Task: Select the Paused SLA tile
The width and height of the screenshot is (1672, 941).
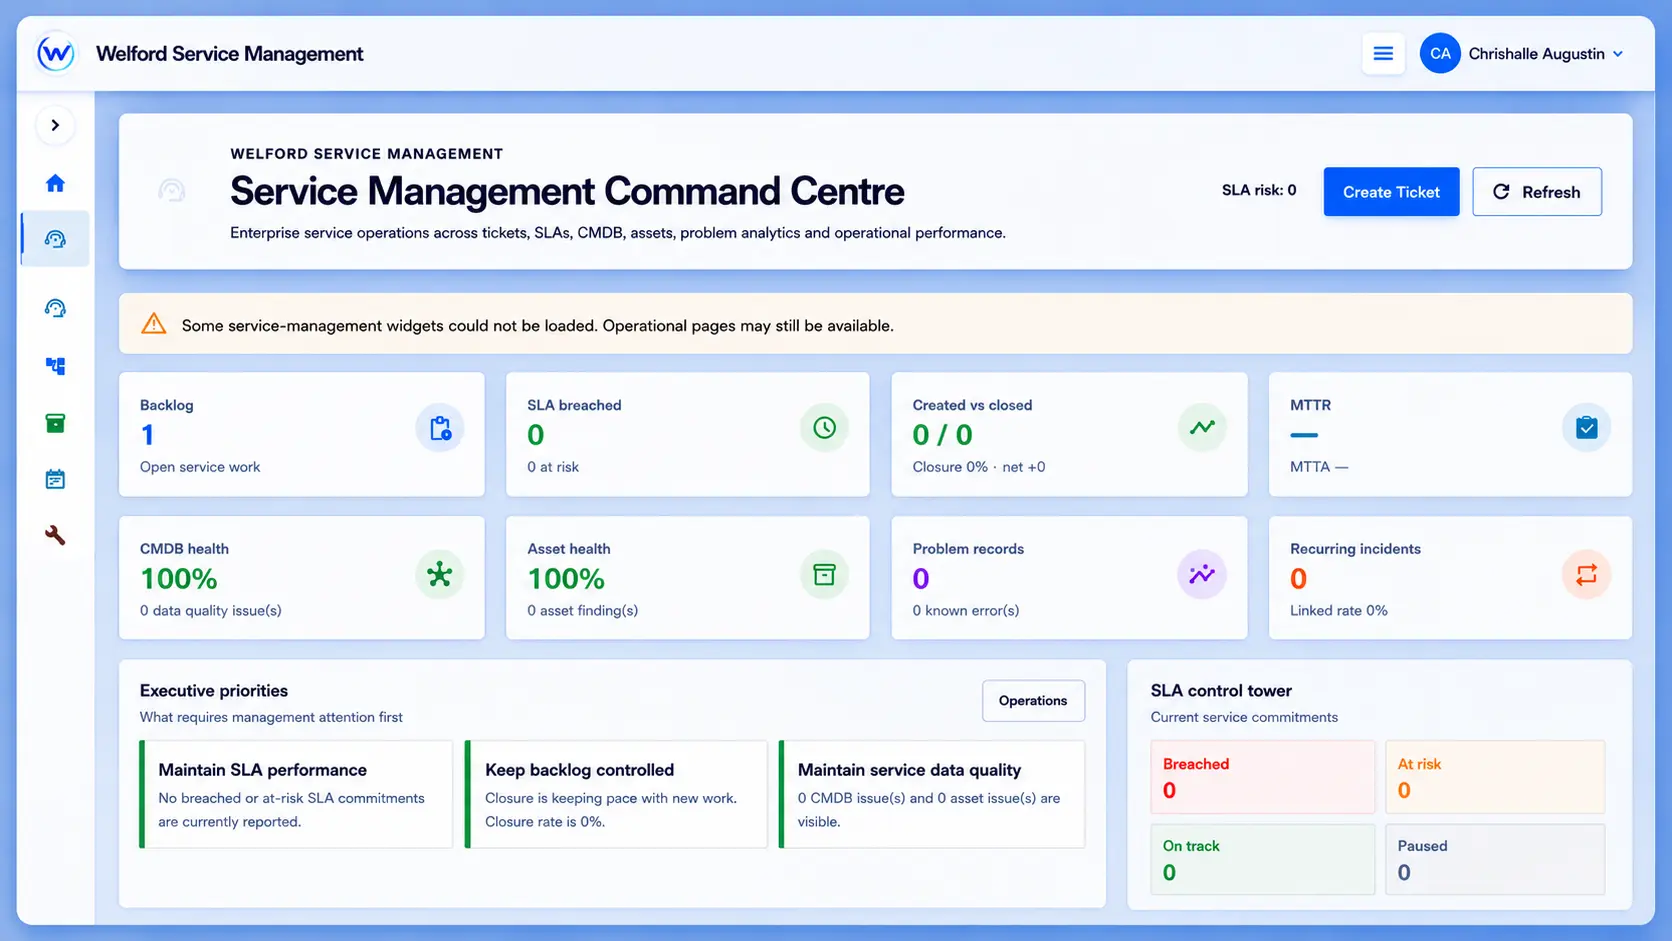Action: click(1494, 859)
